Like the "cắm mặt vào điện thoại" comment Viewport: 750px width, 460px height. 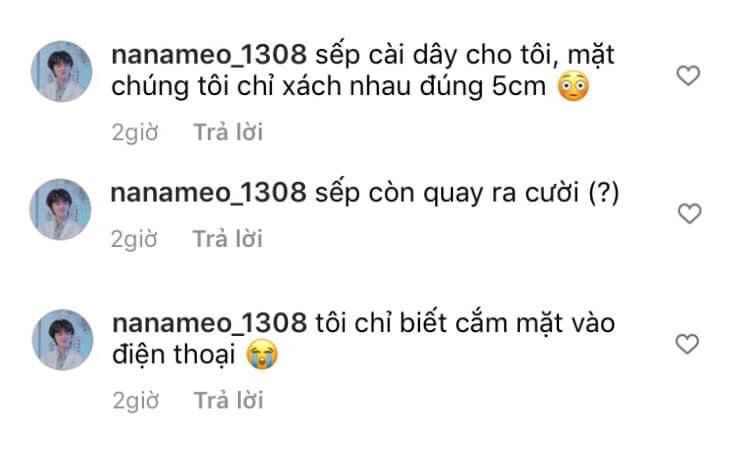click(687, 344)
